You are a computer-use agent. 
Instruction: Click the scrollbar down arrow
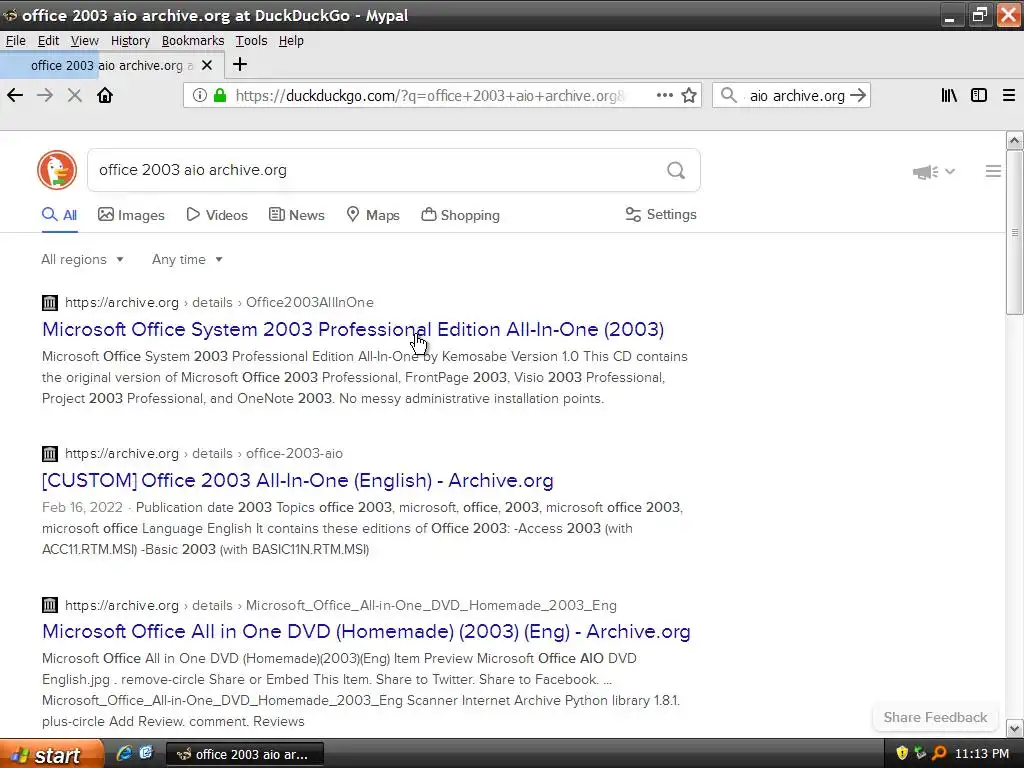pos(1014,728)
